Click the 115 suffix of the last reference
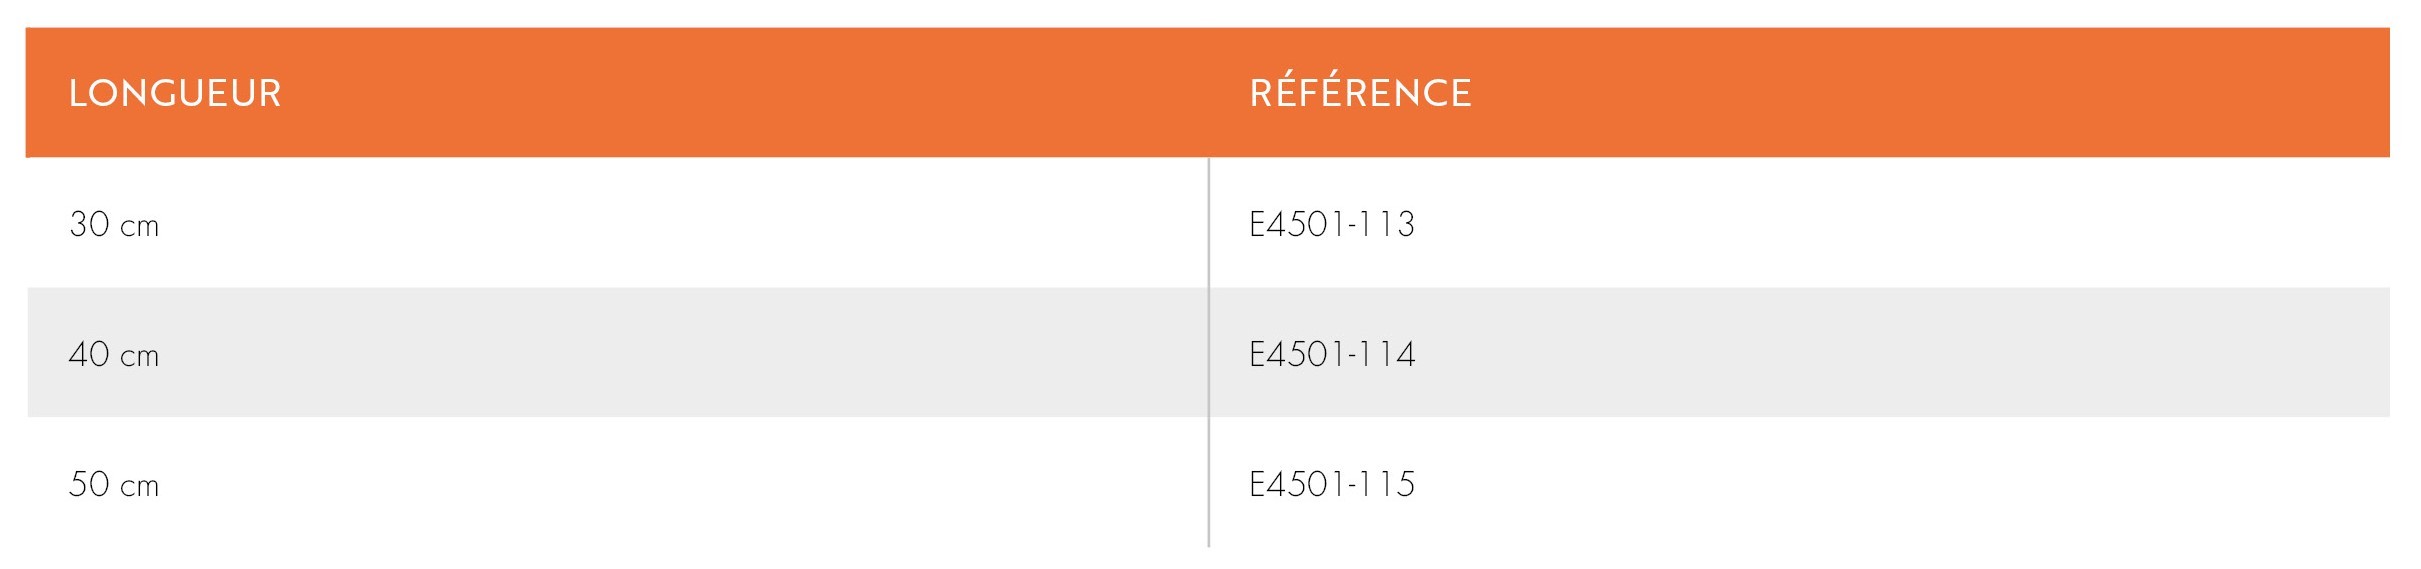The width and height of the screenshot is (2421, 569). click(x=1390, y=484)
